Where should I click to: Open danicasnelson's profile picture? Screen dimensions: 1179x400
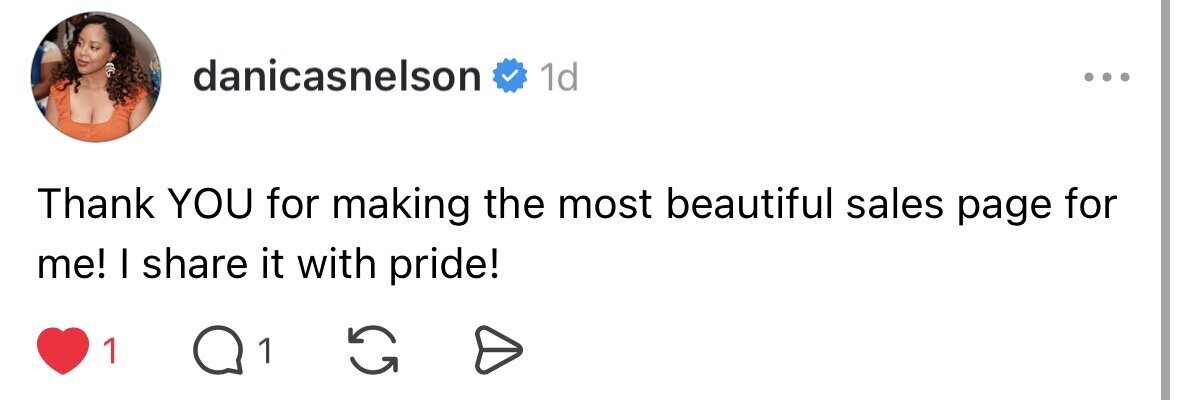coord(97,78)
